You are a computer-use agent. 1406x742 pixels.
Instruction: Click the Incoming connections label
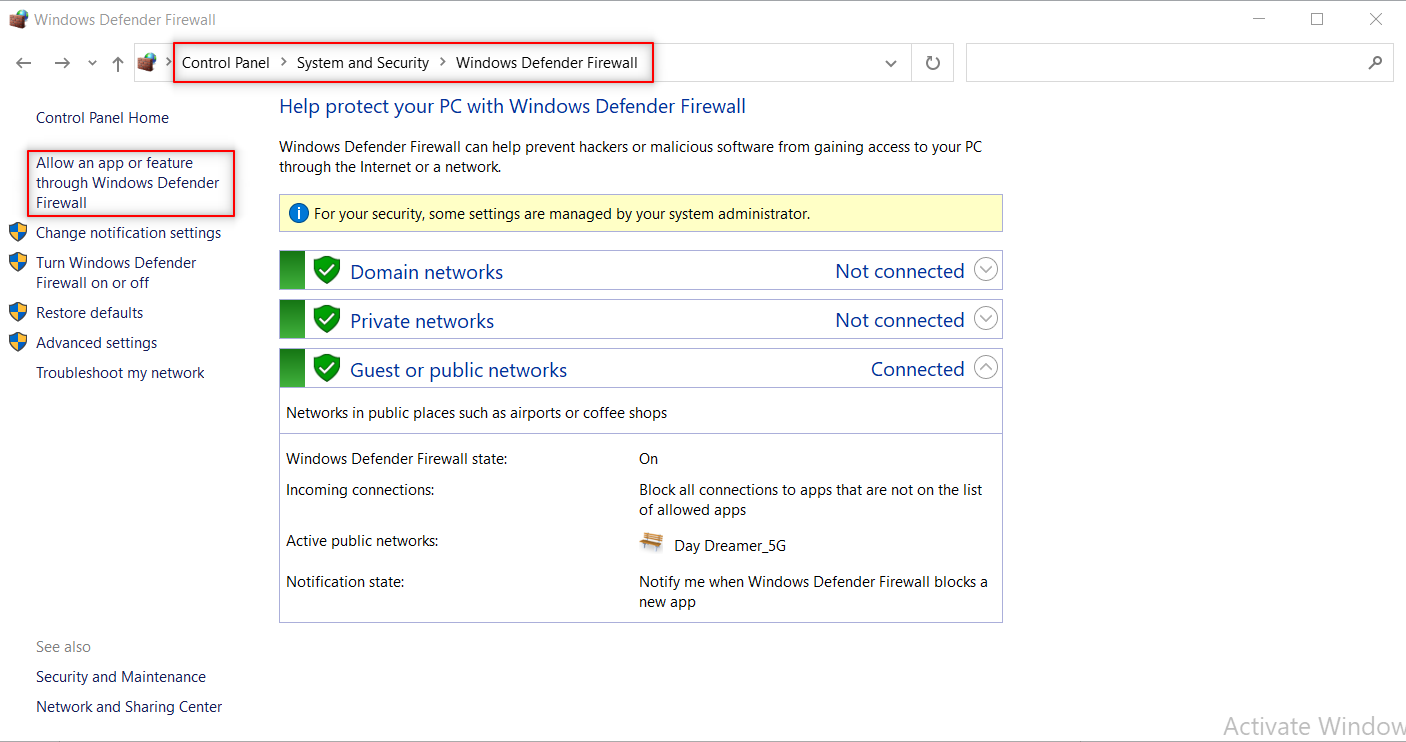360,490
